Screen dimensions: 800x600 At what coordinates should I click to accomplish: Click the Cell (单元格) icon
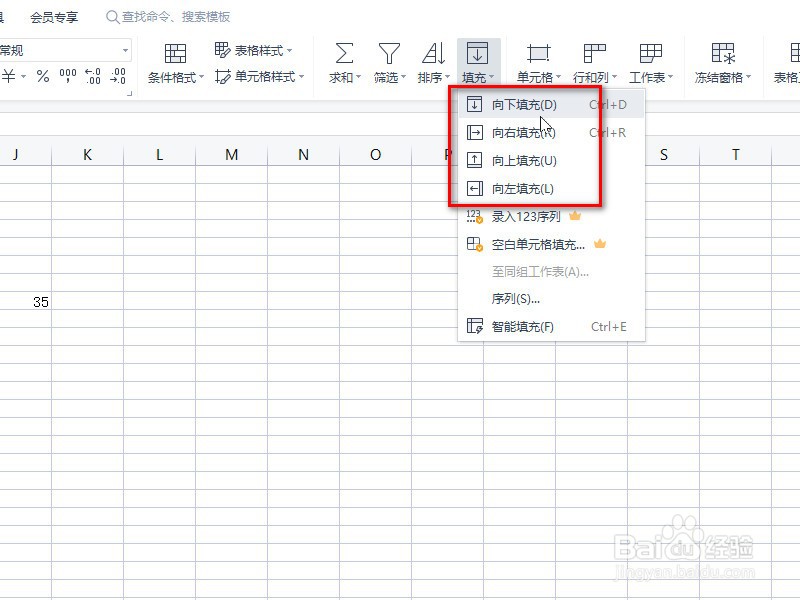538,53
